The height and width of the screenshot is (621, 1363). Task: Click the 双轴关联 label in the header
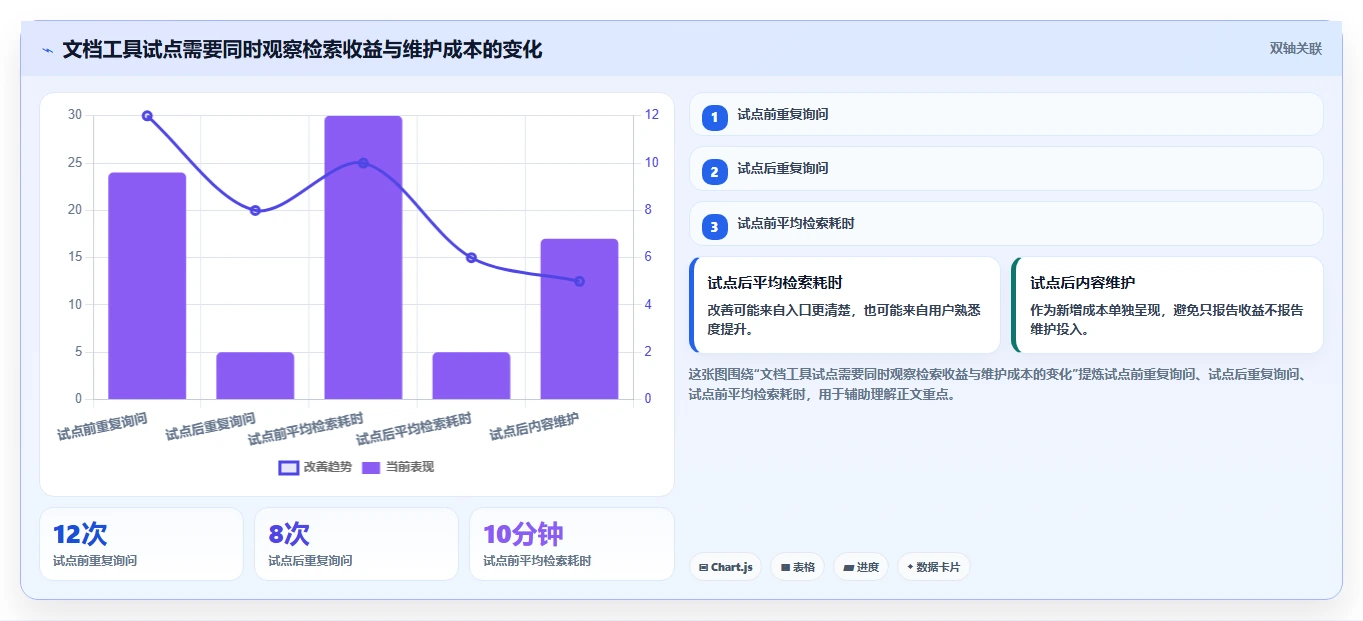1295,49
